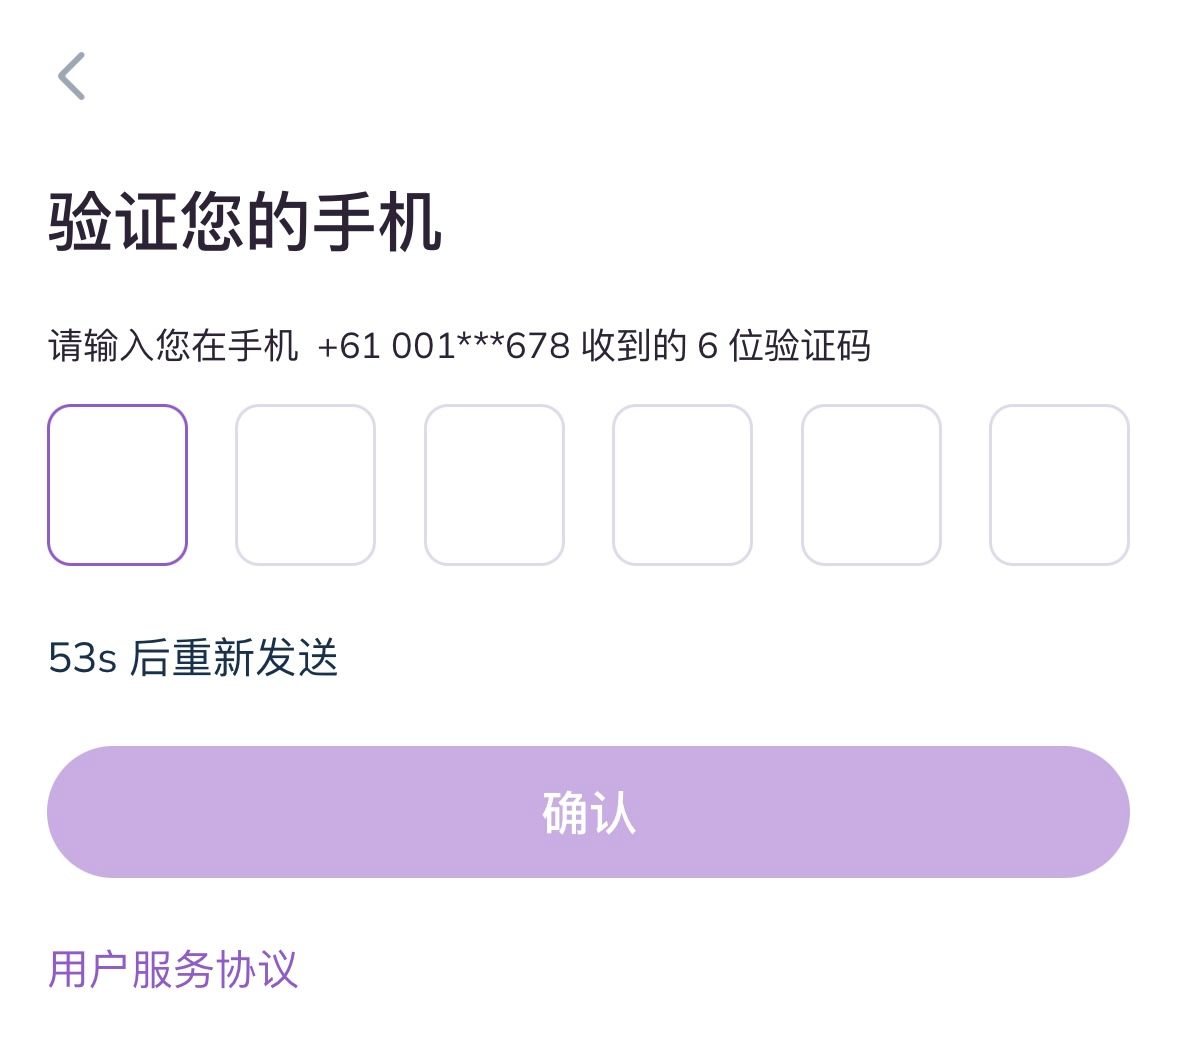Viewport: 1178px width, 1037px height.
Task: Select the second verification code box
Action: pyautogui.click(x=305, y=485)
